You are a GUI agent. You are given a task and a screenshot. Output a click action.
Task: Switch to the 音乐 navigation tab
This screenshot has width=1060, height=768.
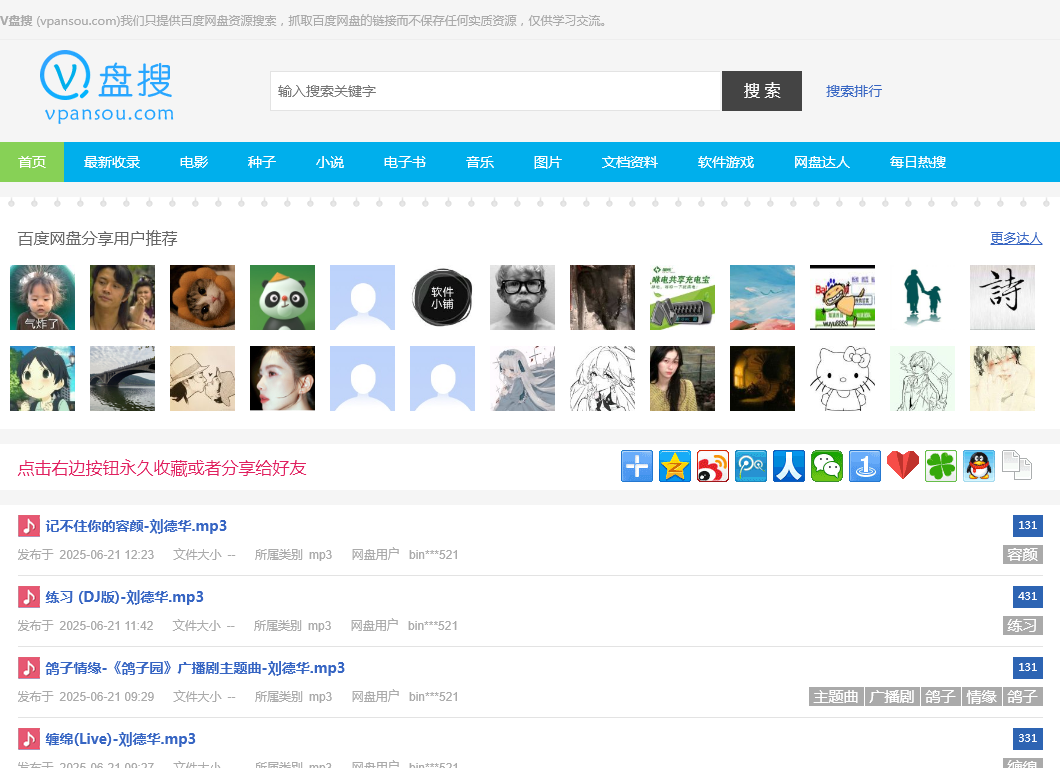coord(480,162)
